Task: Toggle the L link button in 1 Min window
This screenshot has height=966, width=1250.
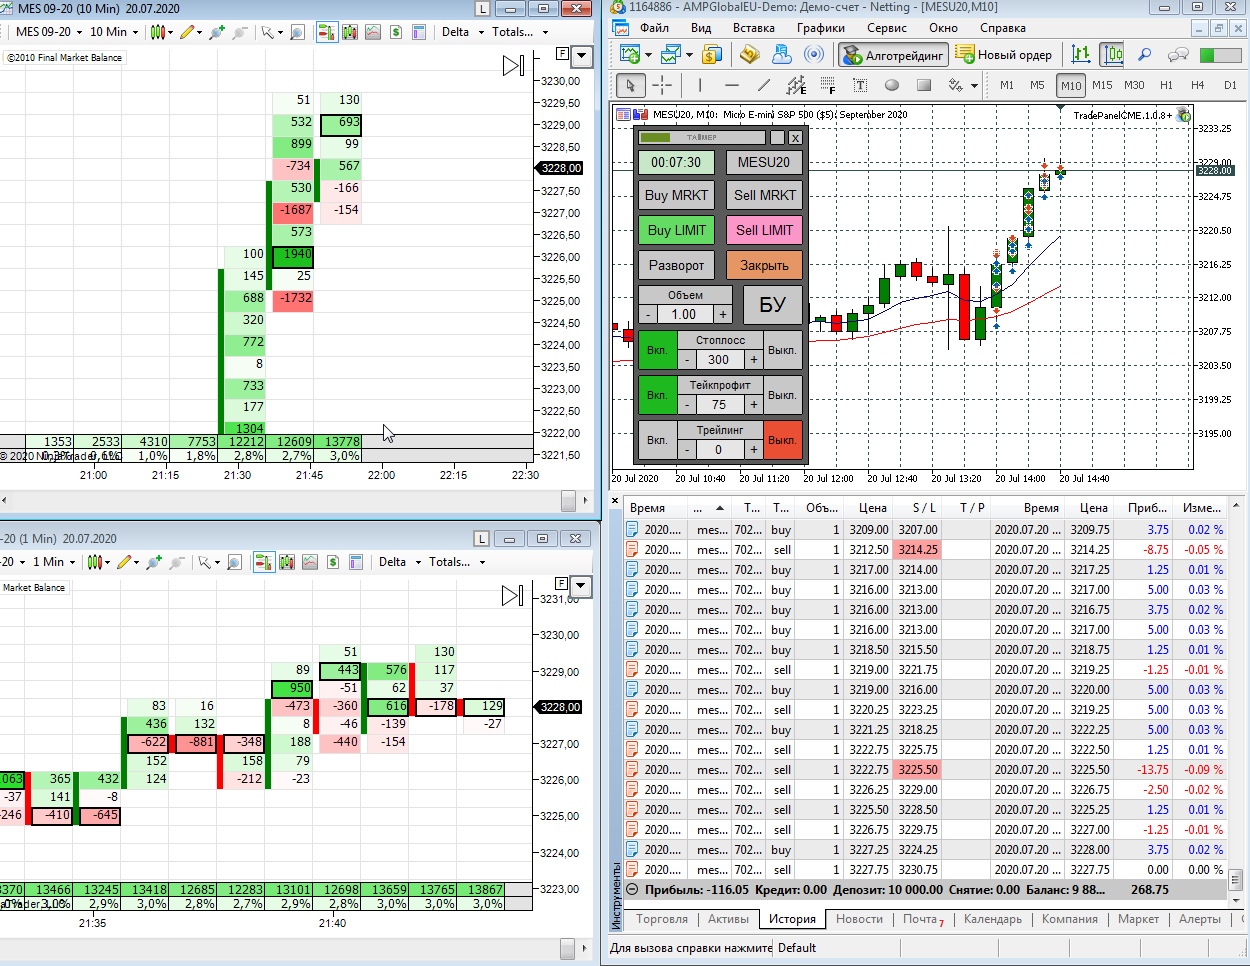Action: click(482, 538)
